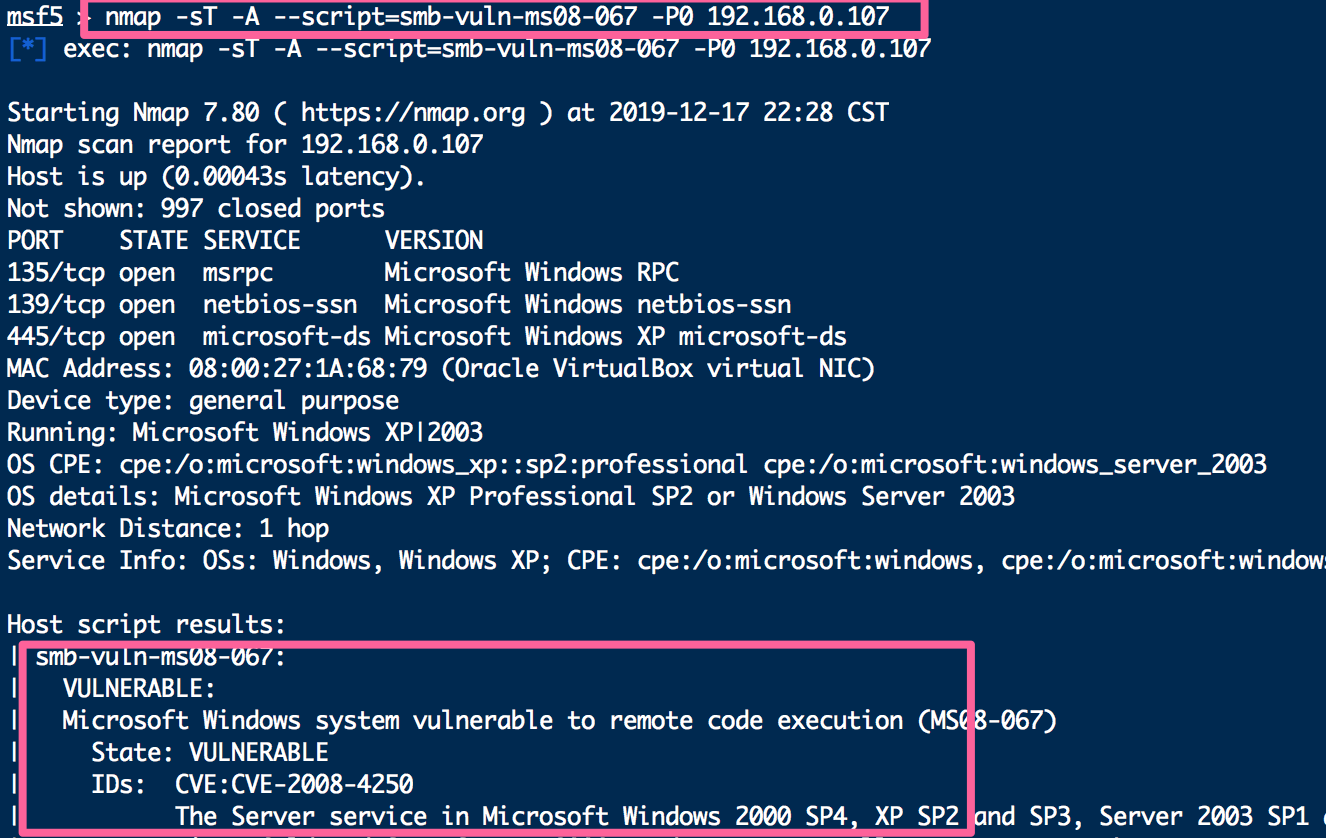The width and height of the screenshot is (1326, 838).
Task: Click the PORT column header
Action: 35,241
